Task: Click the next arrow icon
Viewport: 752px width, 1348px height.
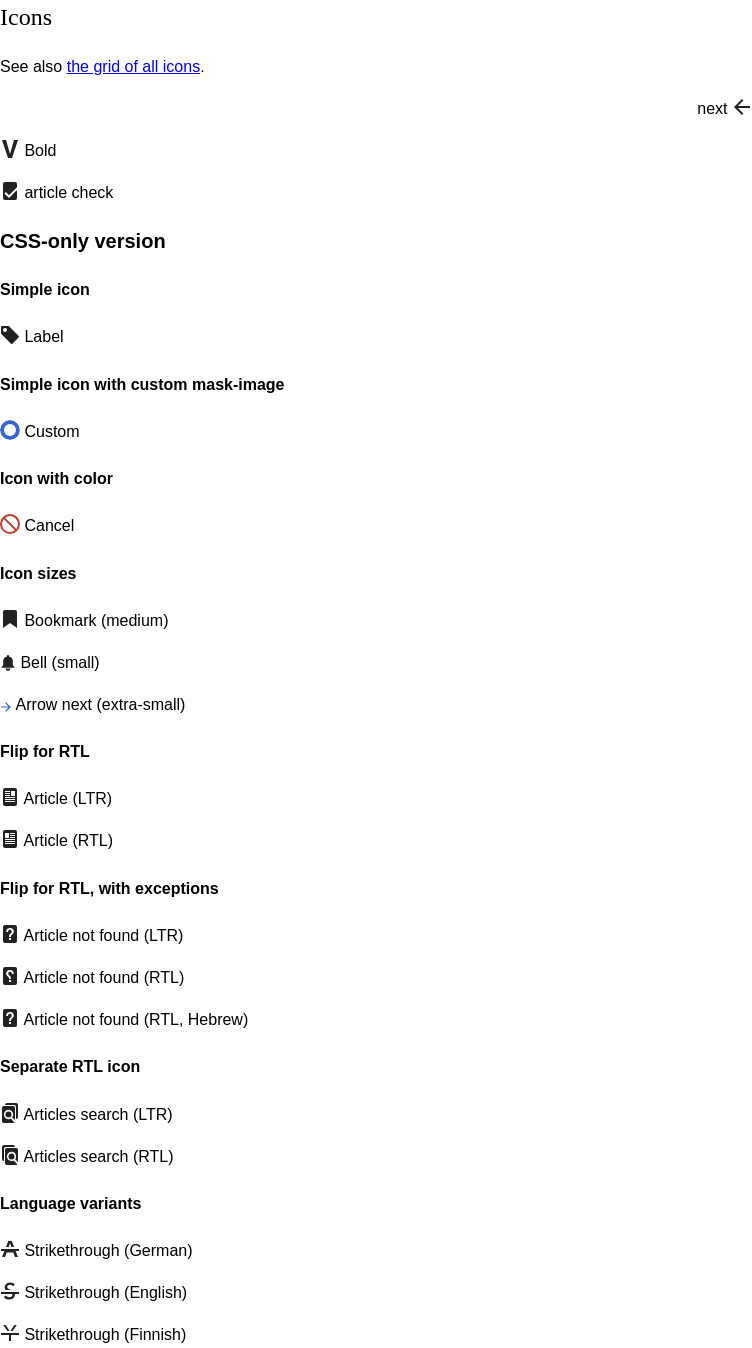Action: click(x=742, y=107)
